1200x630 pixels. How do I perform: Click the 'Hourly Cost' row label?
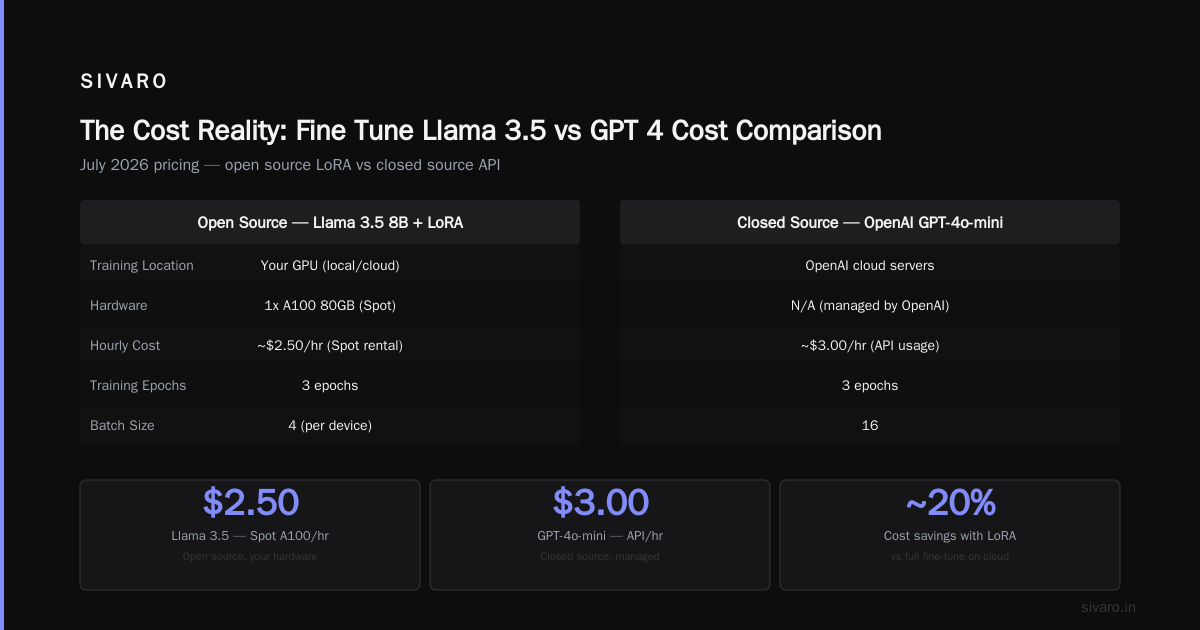click(125, 345)
